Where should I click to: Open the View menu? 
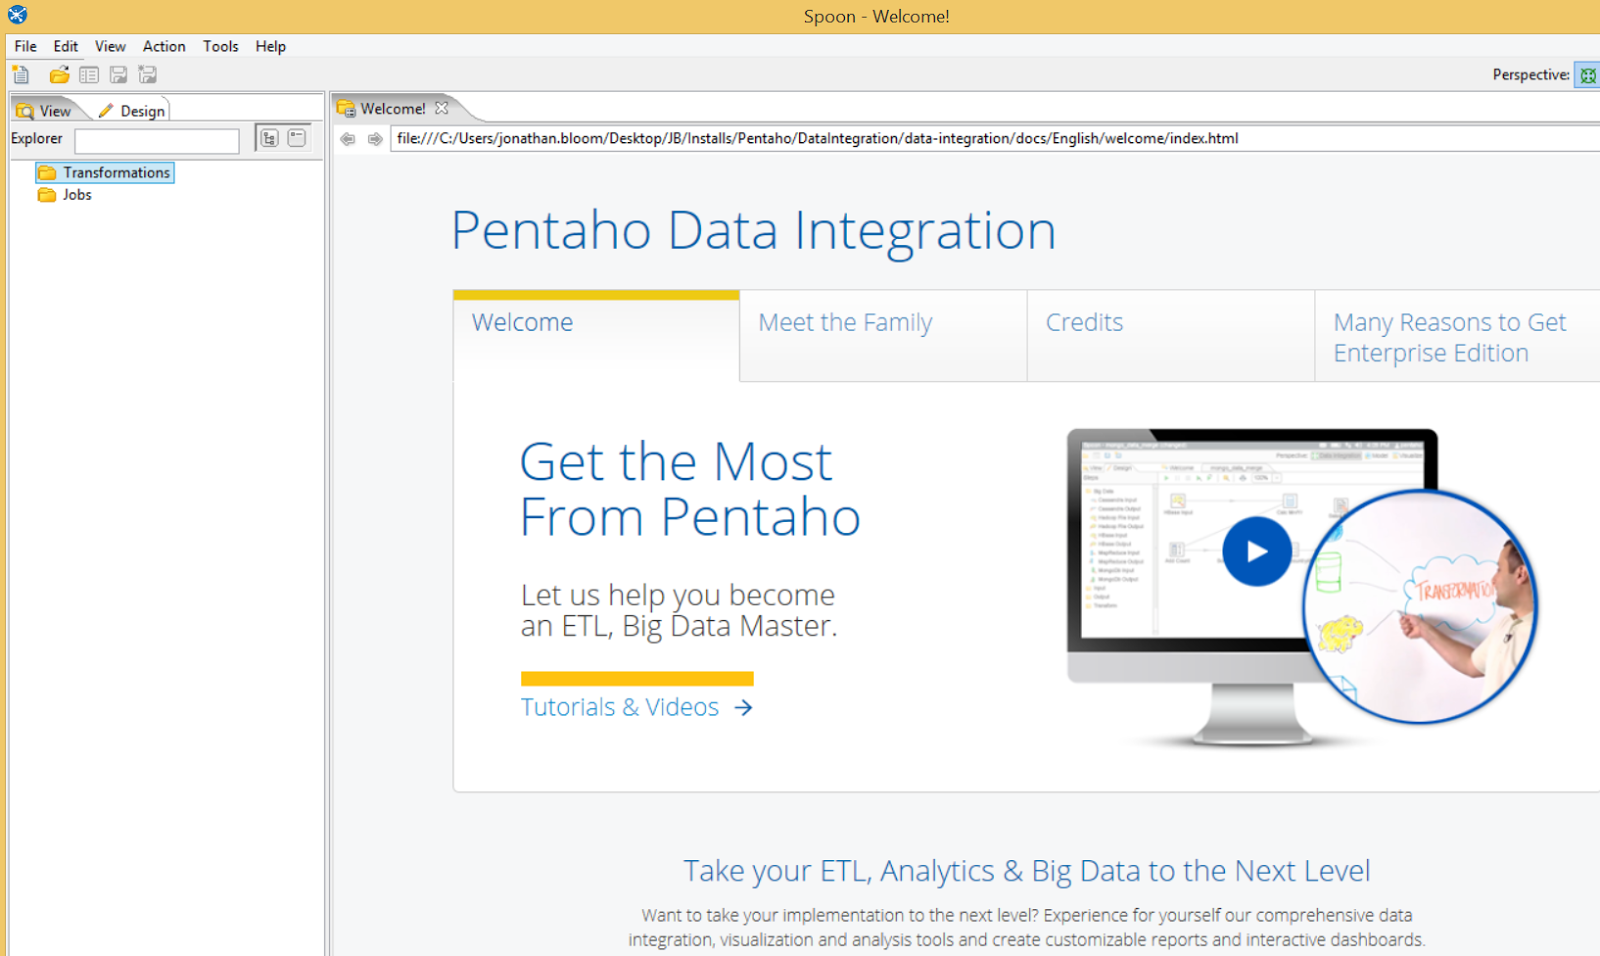coord(110,46)
